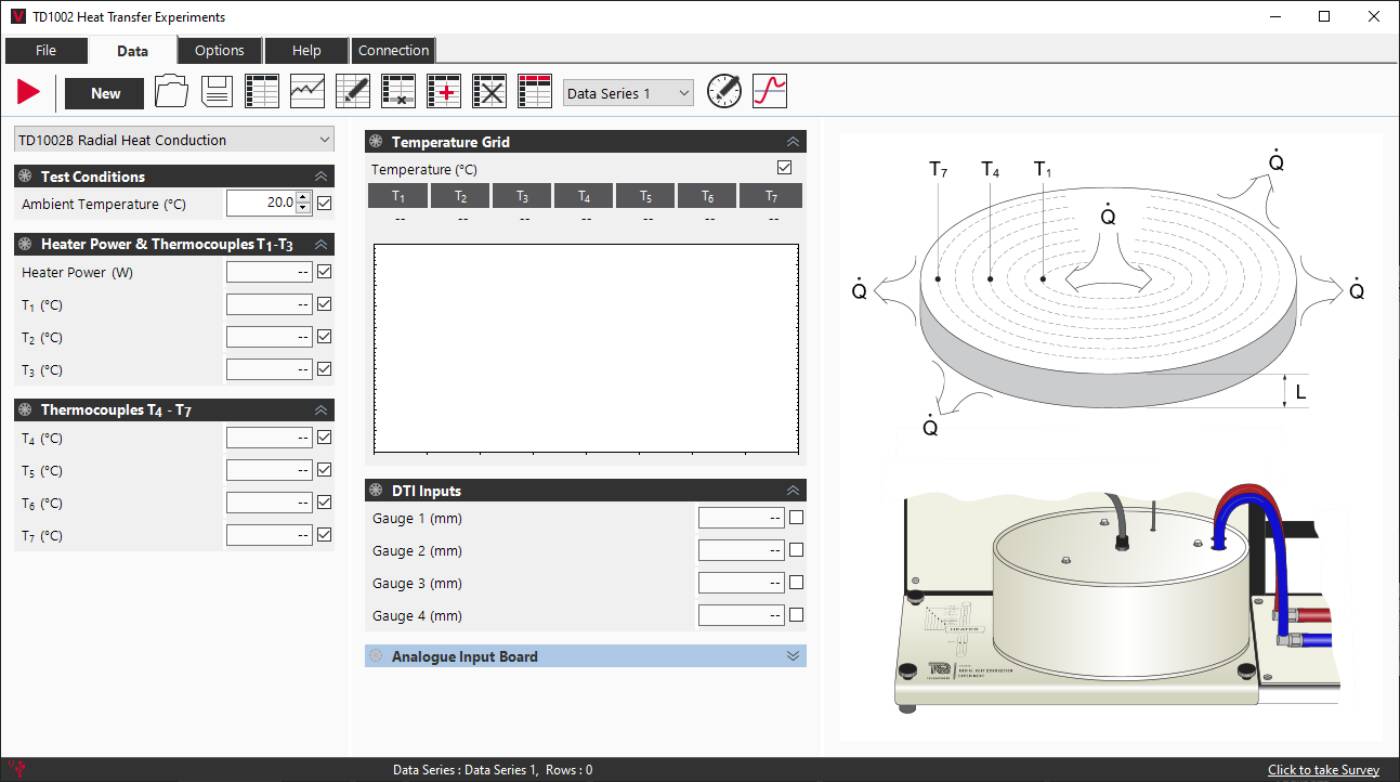Select the edit table pencil icon
This screenshot has height=782, width=1400.
[x=352, y=91]
